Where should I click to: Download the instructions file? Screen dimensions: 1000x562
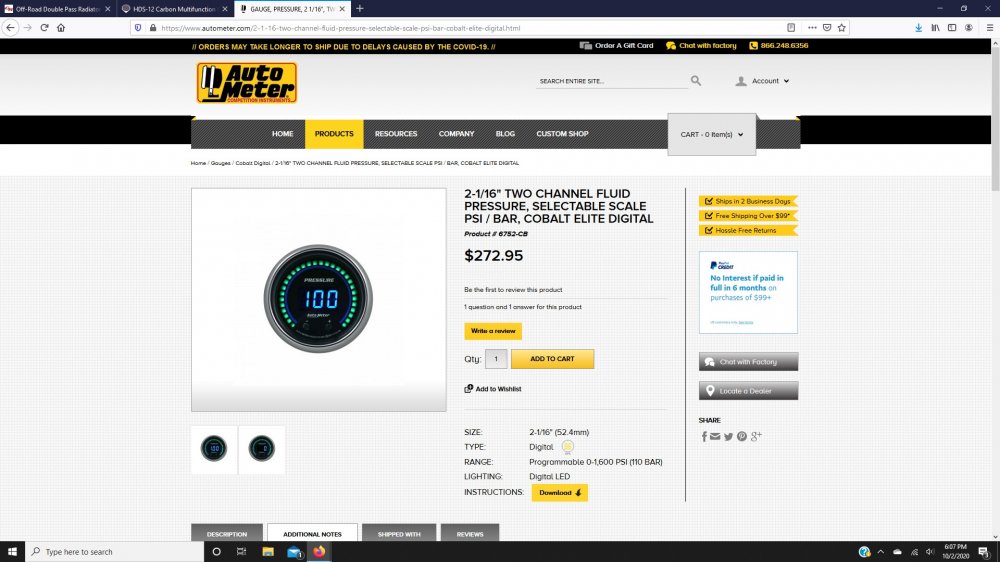(x=559, y=493)
